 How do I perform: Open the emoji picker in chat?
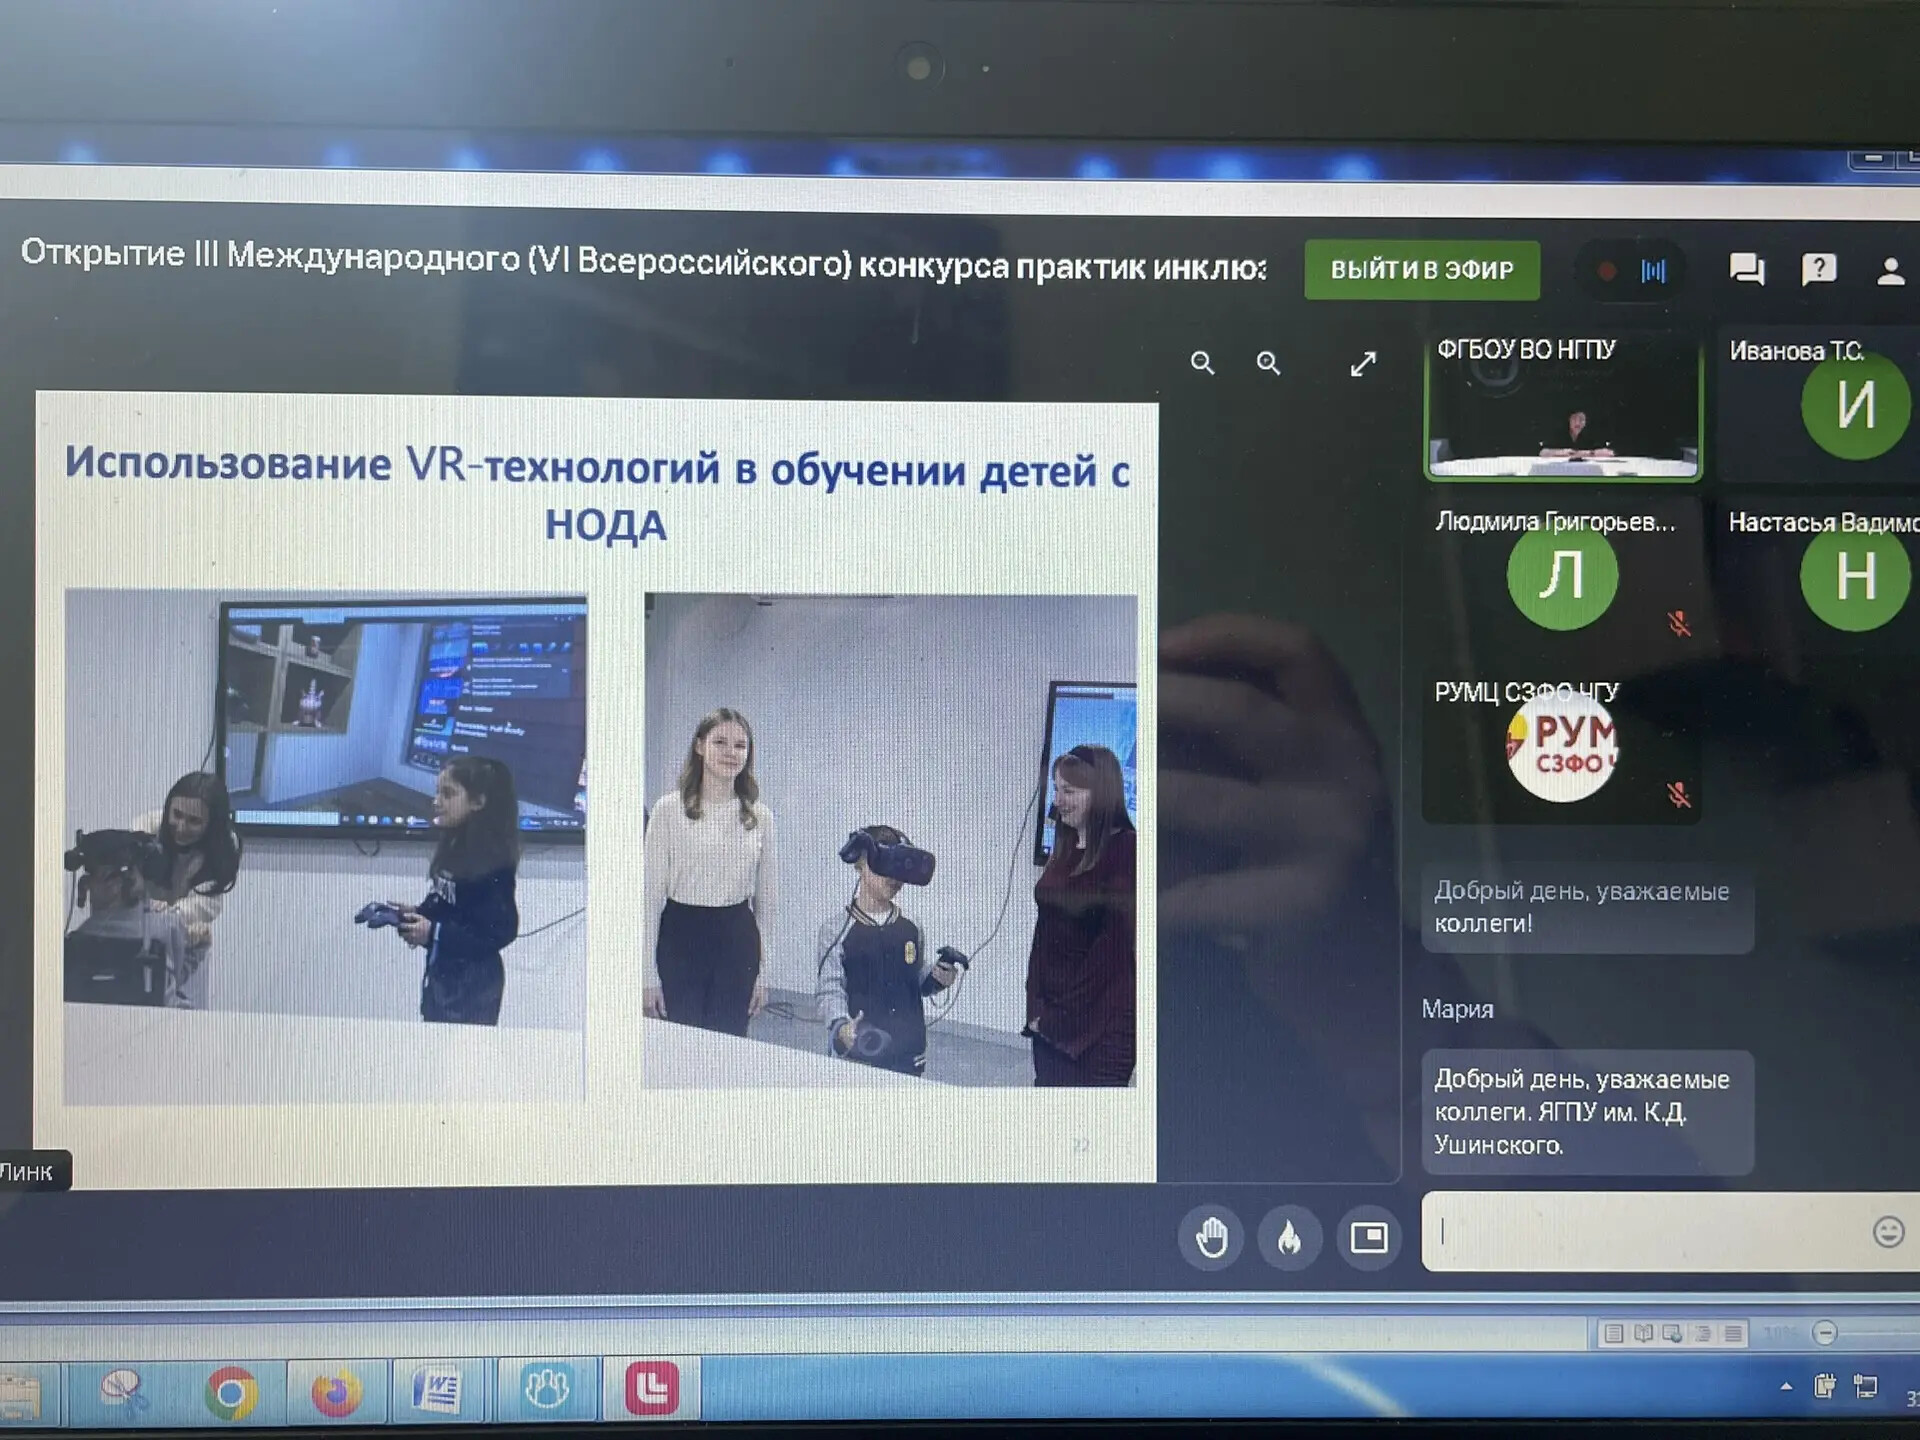(1887, 1232)
